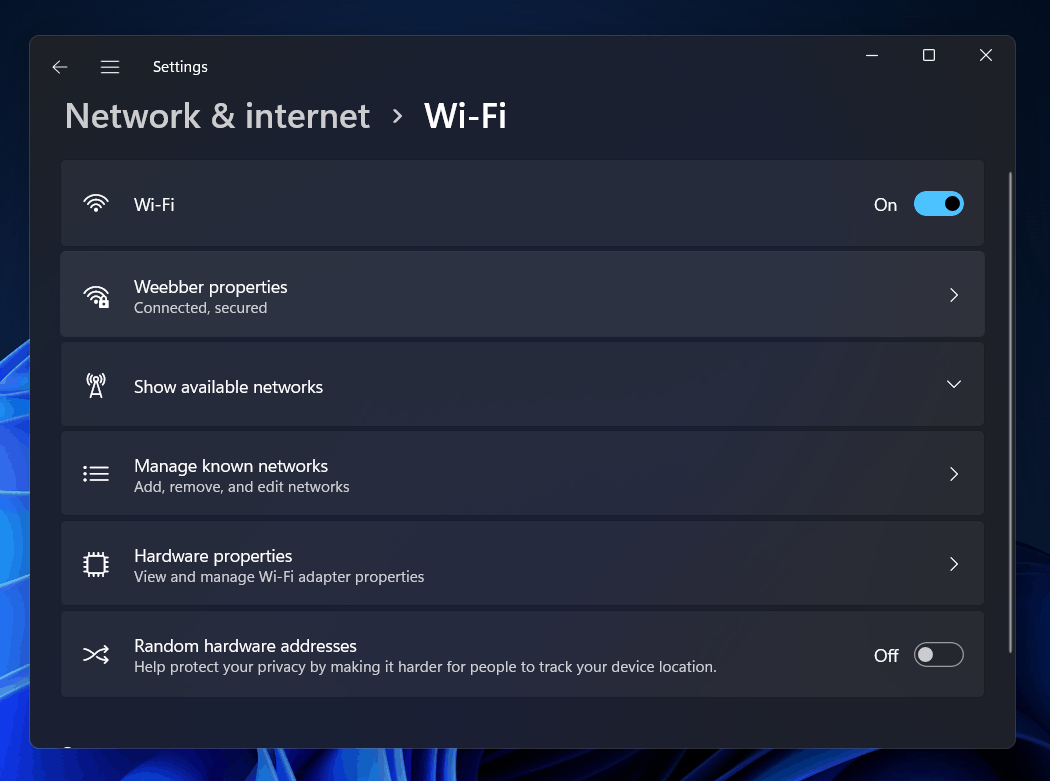1050x781 pixels.
Task: Click the back arrow in Settings
Action: click(x=60, y=67)
